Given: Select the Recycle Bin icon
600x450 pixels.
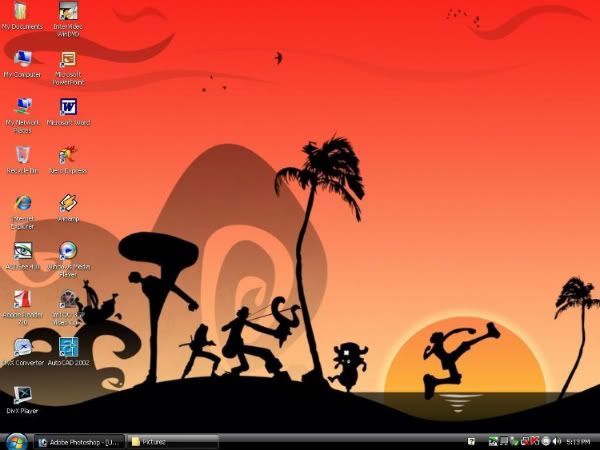Looking at the screenshot, I should 23,160.
